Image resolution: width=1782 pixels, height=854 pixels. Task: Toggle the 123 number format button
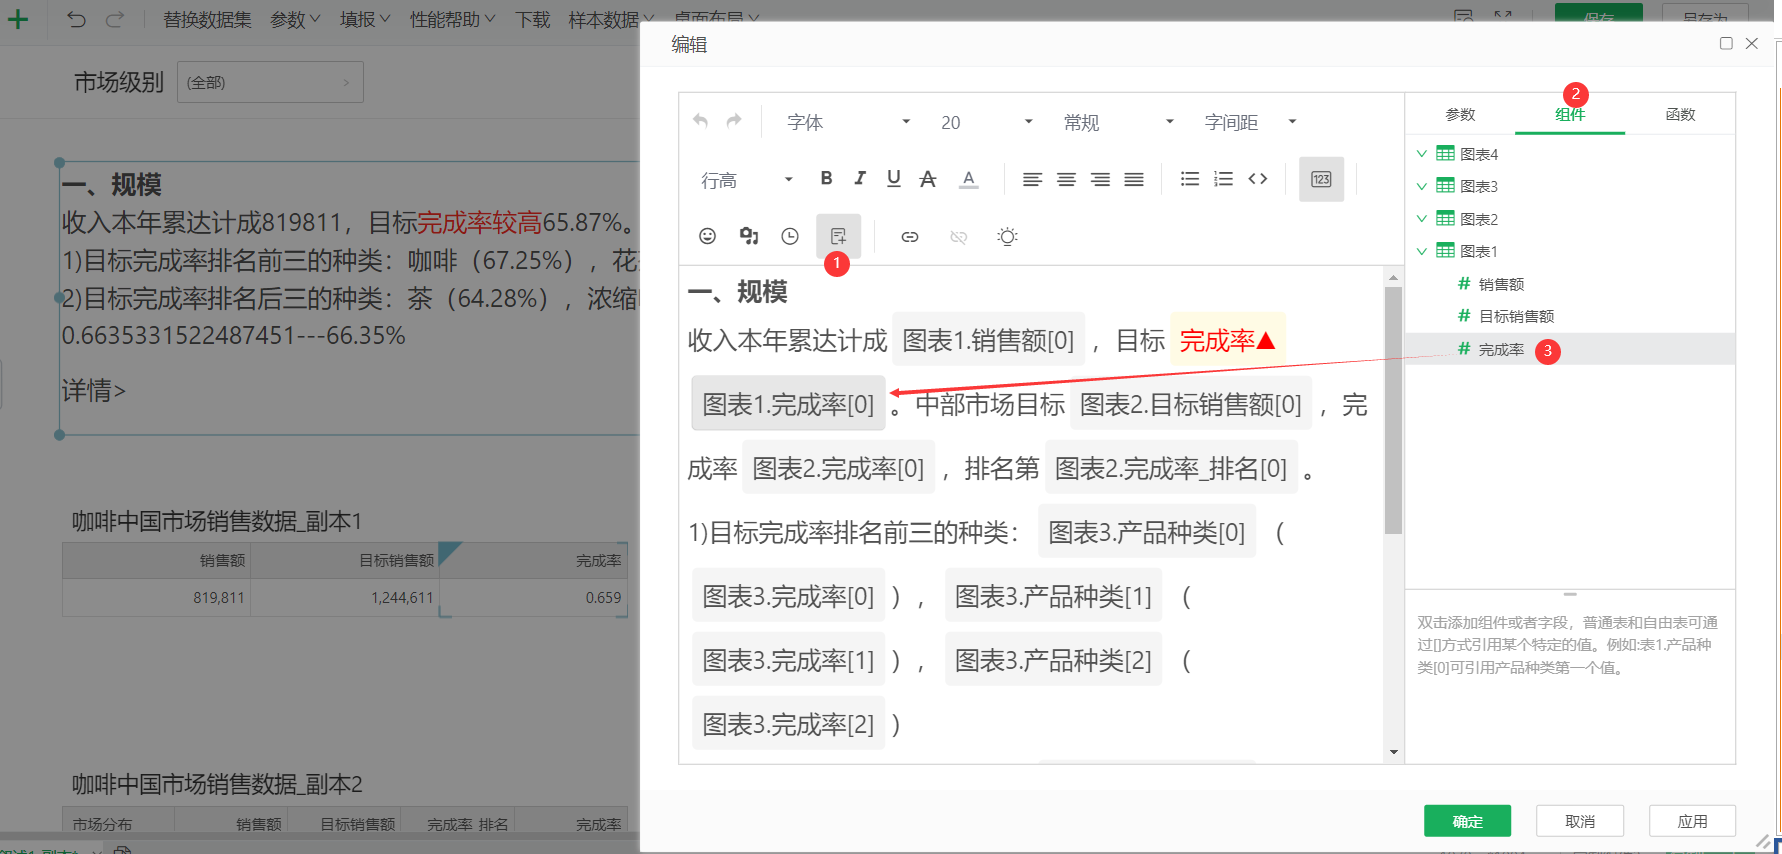[1321, 179]
